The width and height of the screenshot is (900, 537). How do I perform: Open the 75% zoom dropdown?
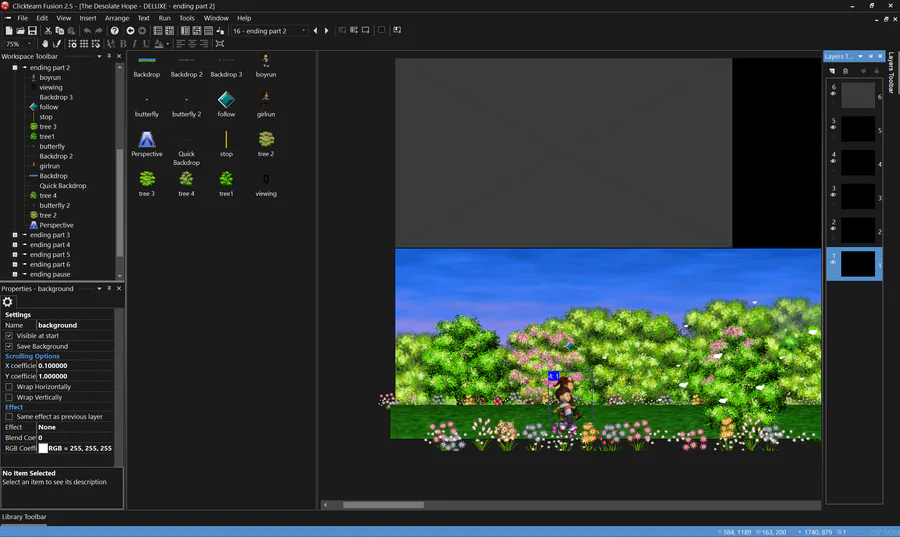point(29,44)
